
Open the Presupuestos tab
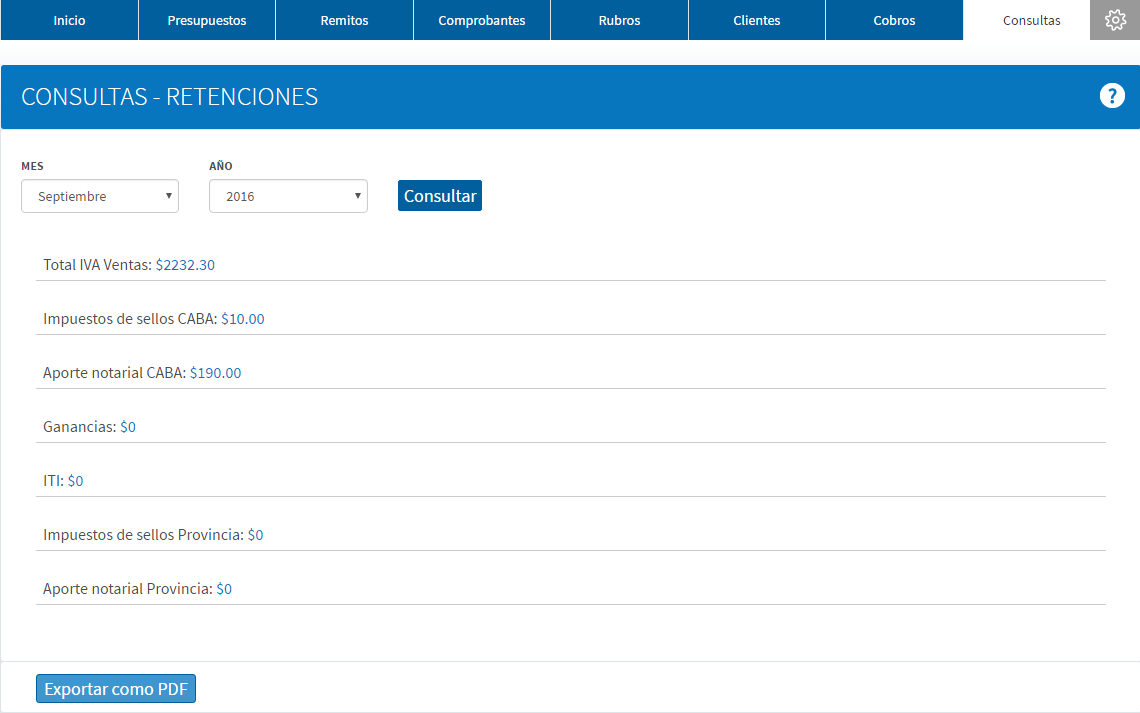pyautogui.click(x=206, y=20)
